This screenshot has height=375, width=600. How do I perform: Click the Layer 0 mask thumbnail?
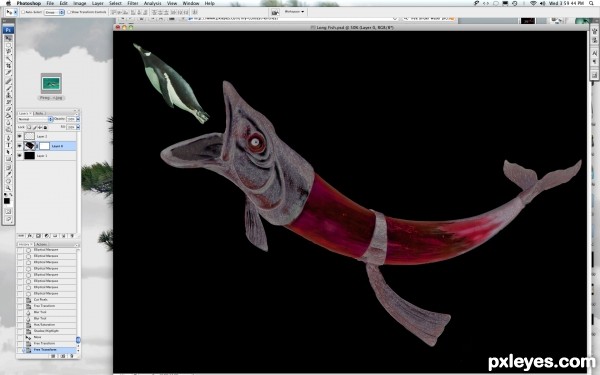tap(44, 146)
